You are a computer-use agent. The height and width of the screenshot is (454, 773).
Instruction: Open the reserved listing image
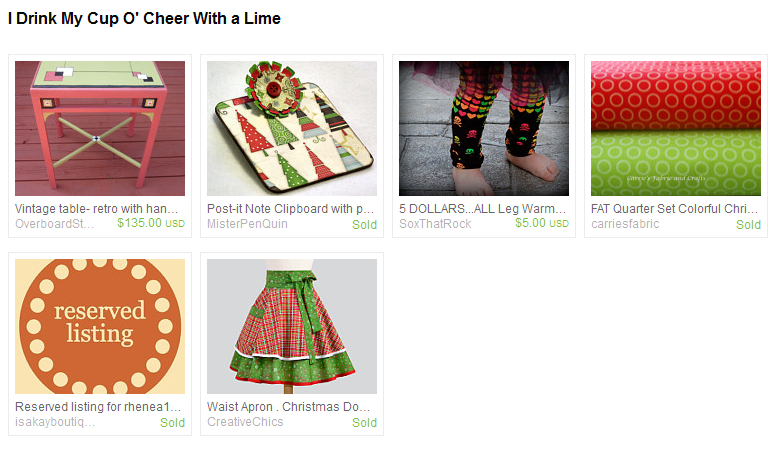coord(100,326)
